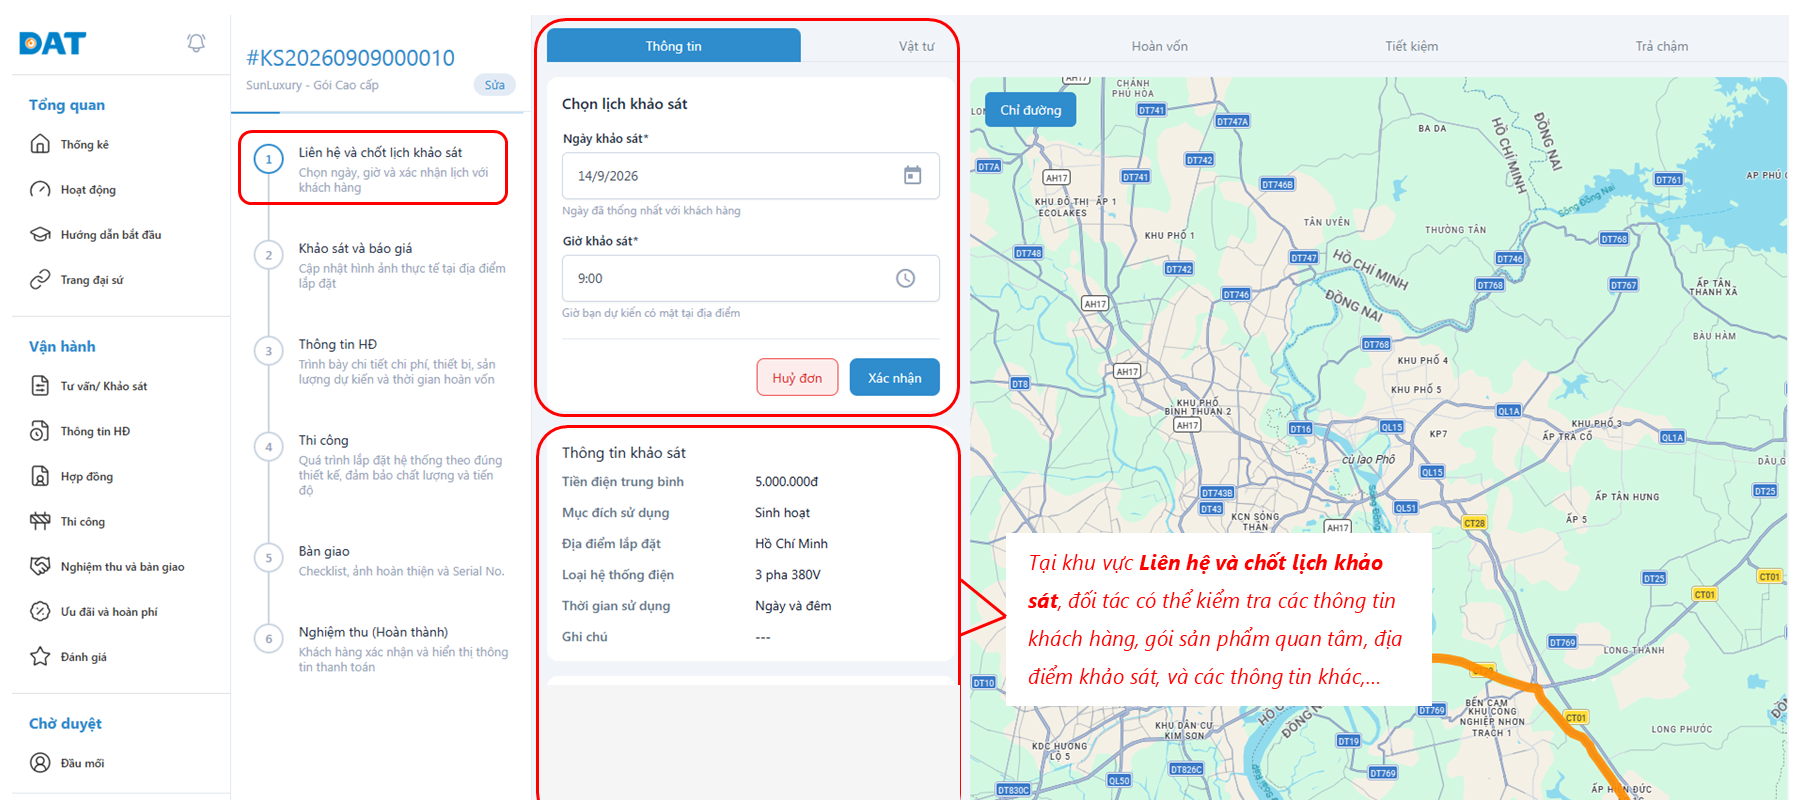Screen dimensions: 1800x800
Task: Open the calendar date picker icon
Action: 912,175
